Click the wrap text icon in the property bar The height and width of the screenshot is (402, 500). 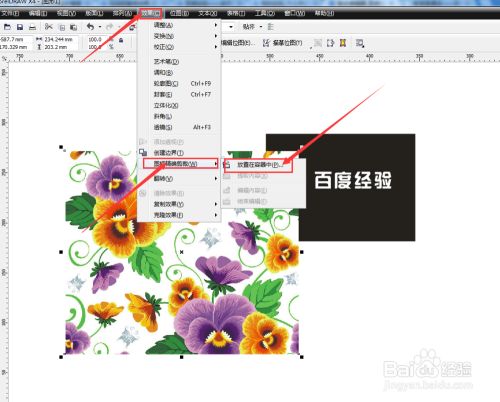[360, 43]
